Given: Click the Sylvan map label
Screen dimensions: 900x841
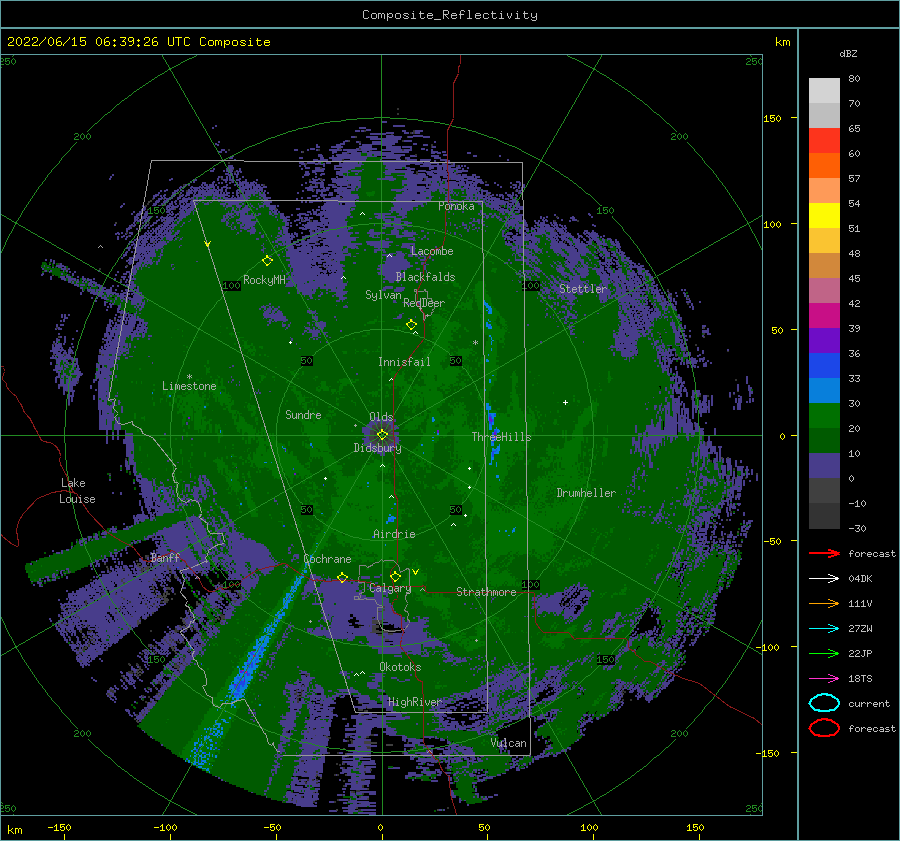Looking at the screenshot, I should click(383, 295).
